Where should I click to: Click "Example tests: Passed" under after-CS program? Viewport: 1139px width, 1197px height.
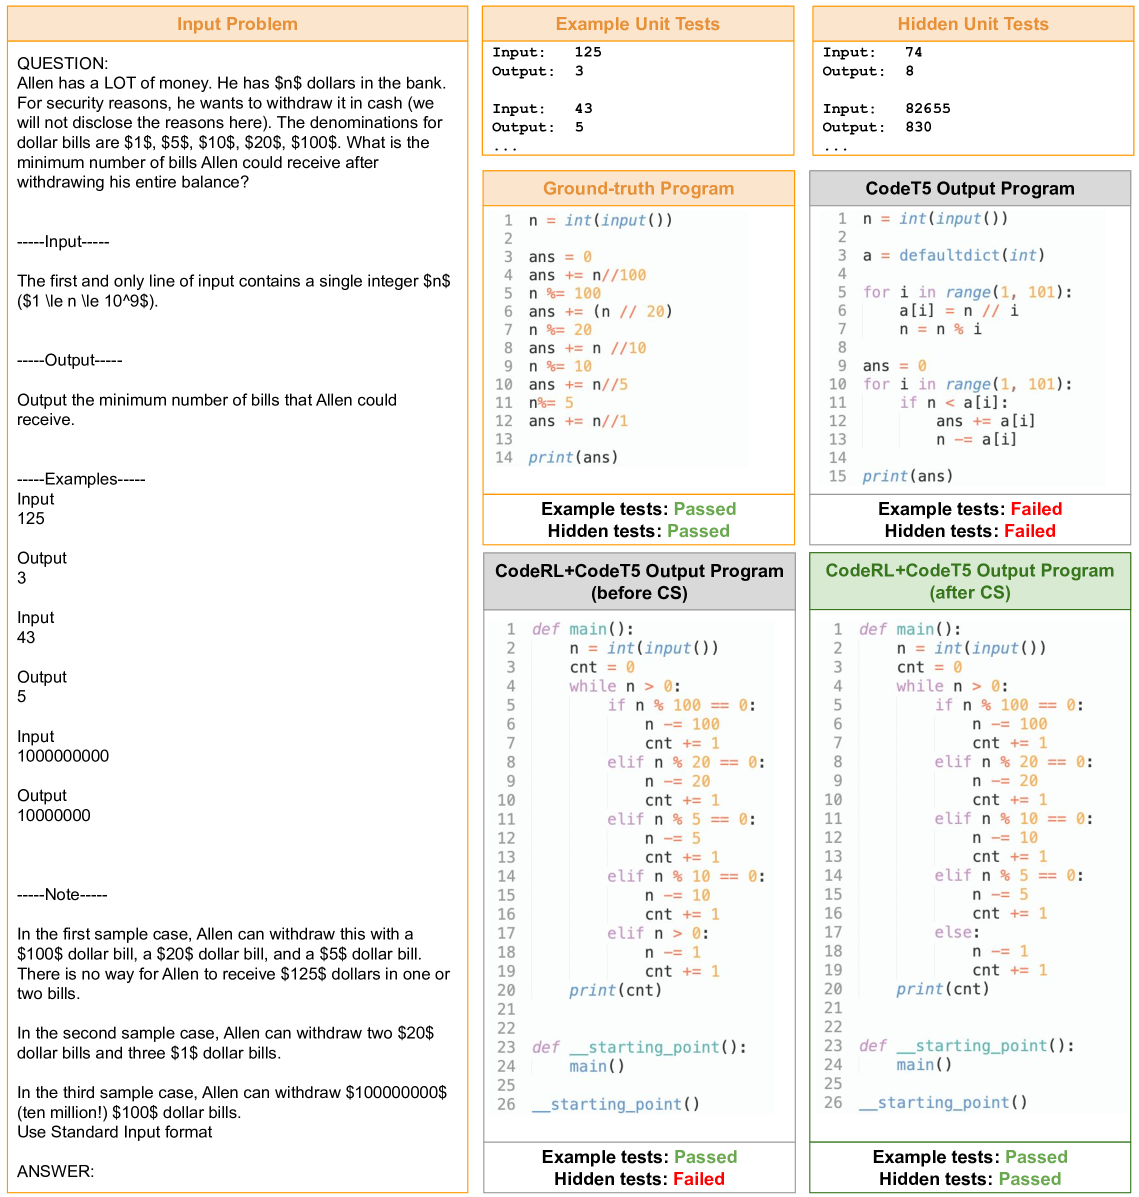pos(970,1157)
